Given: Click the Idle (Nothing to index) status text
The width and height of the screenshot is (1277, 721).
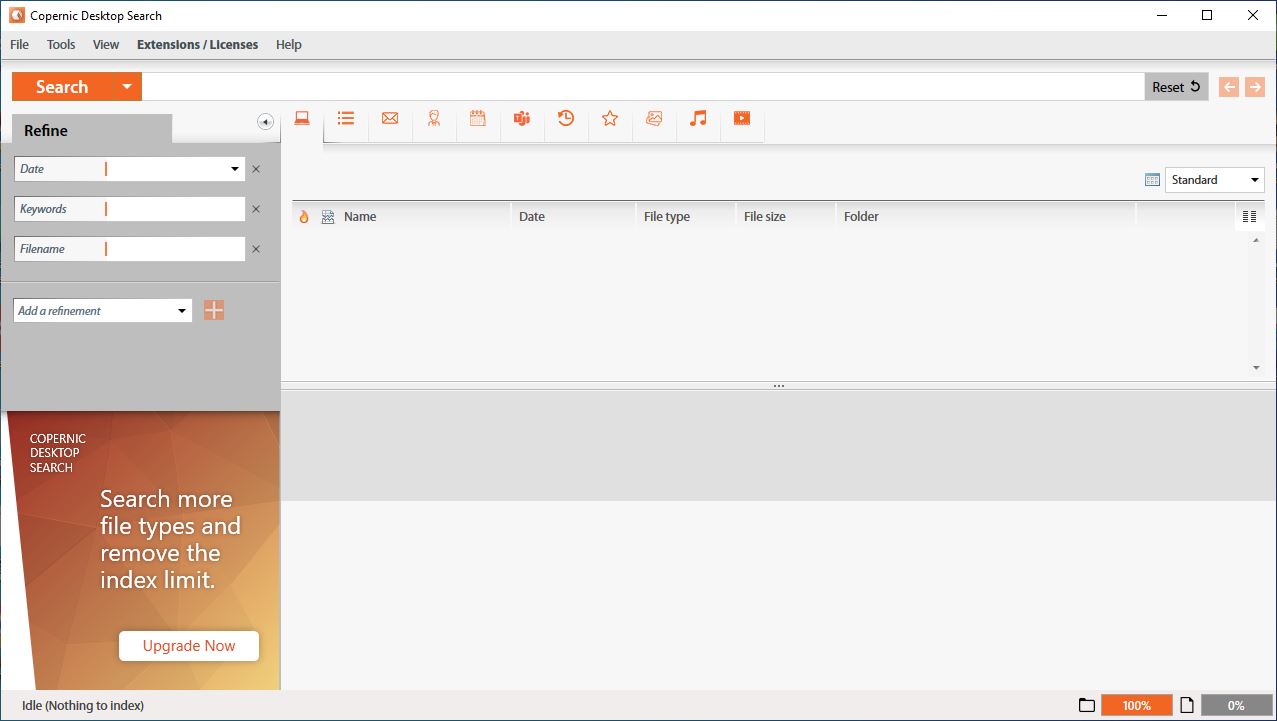Looking at the screenshot, I should [83, 705].
